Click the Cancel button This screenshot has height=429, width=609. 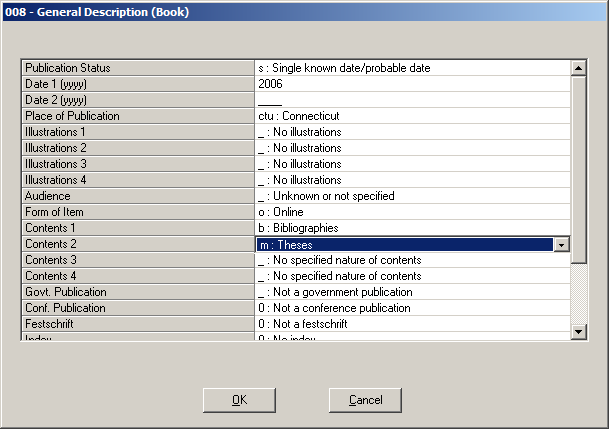click(365, 400)
